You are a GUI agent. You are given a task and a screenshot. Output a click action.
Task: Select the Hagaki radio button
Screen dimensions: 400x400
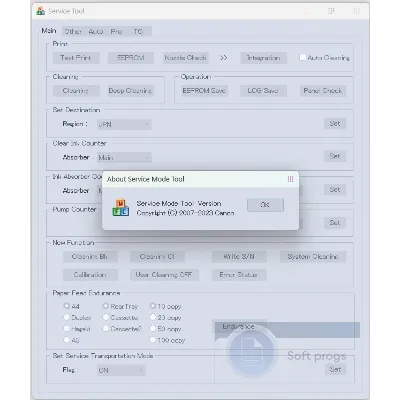(x=66, y=328)
